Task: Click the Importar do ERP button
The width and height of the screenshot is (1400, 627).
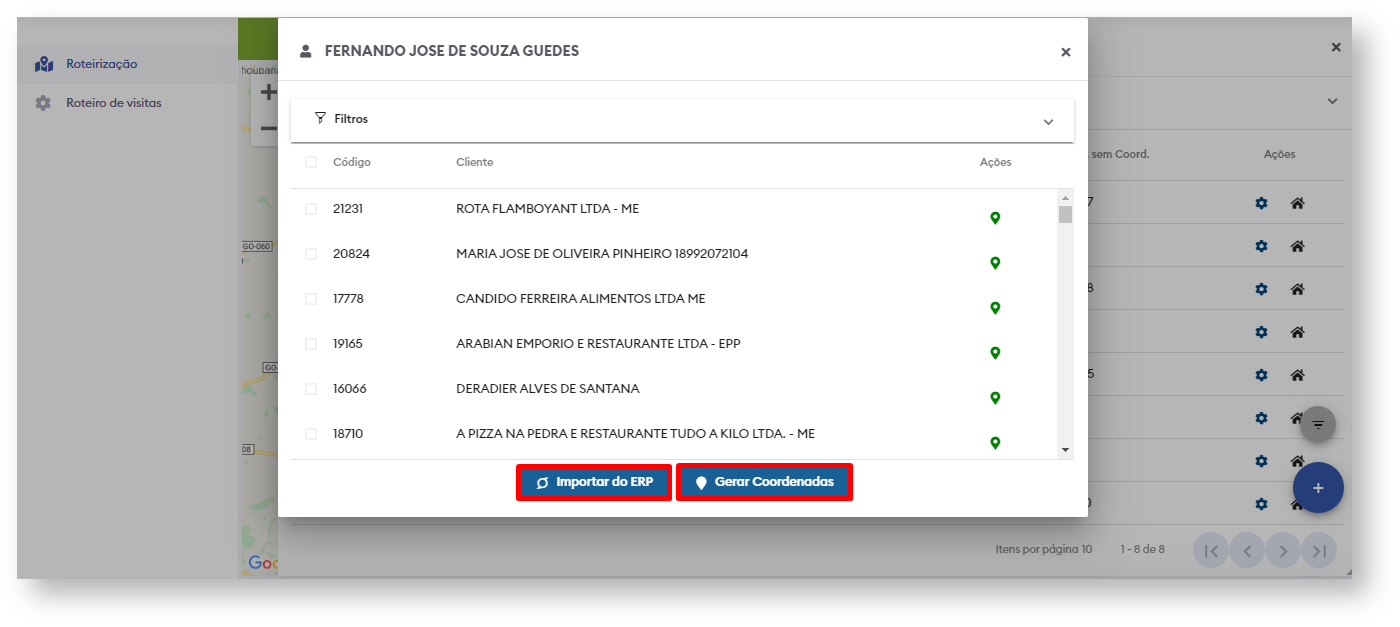Action: coord(594,482)
